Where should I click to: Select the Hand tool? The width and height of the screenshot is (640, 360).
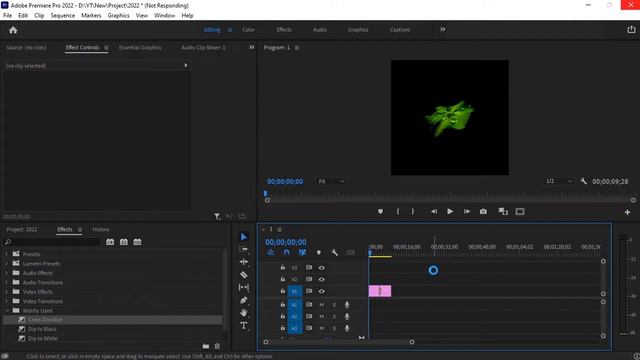(x=244, y=313)
